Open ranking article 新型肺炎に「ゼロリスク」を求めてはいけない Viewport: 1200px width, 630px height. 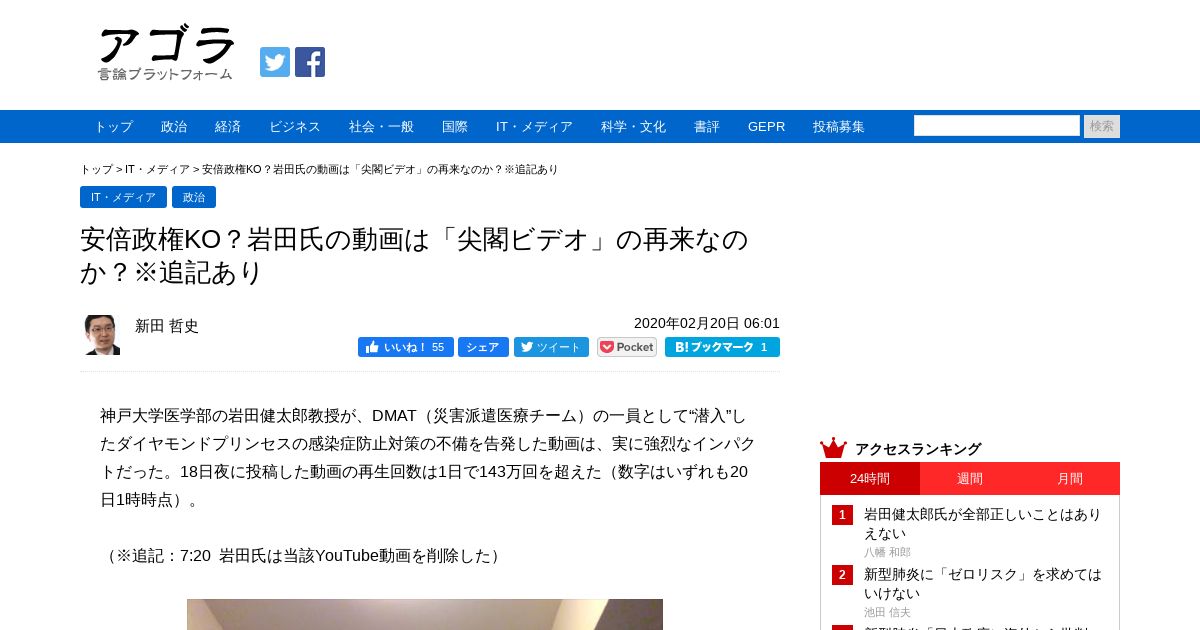coord(982,583)
